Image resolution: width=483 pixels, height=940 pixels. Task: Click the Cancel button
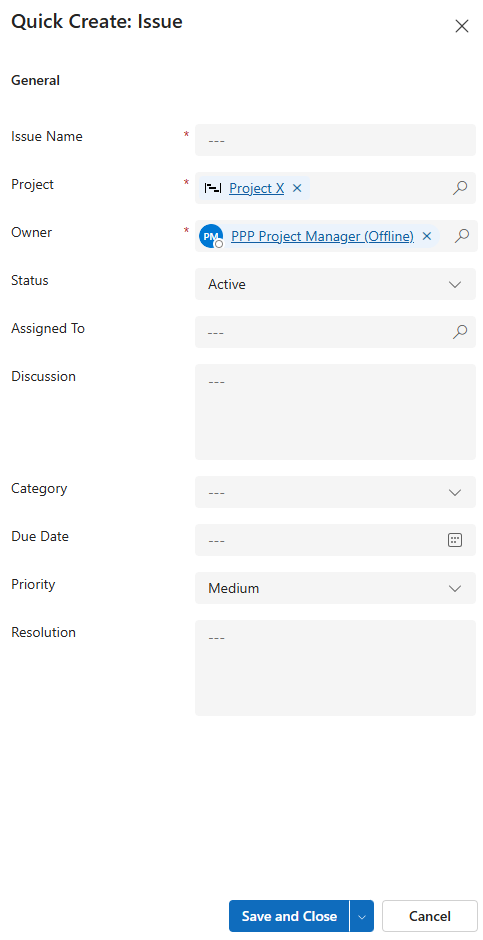tap(430, 916)
